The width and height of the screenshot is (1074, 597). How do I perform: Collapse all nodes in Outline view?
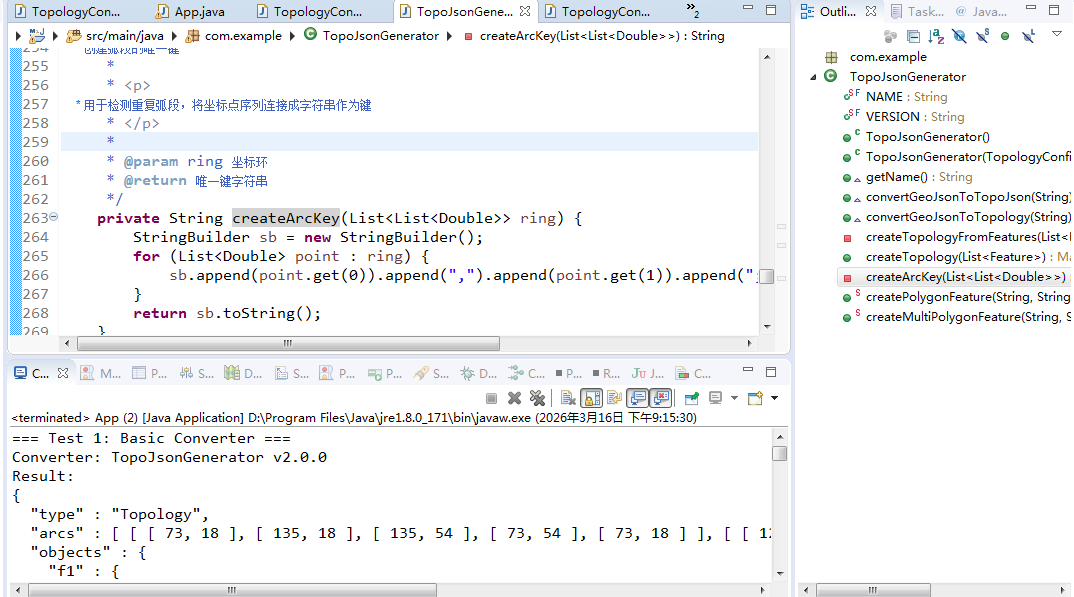913,36
